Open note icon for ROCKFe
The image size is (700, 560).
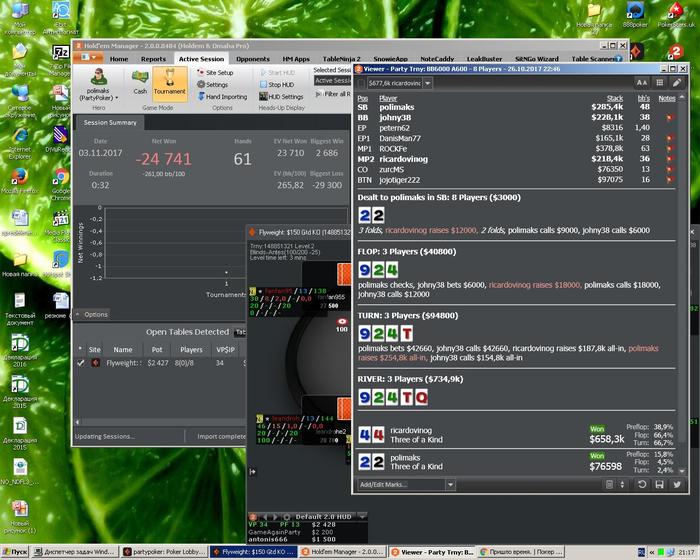point(669,149)
